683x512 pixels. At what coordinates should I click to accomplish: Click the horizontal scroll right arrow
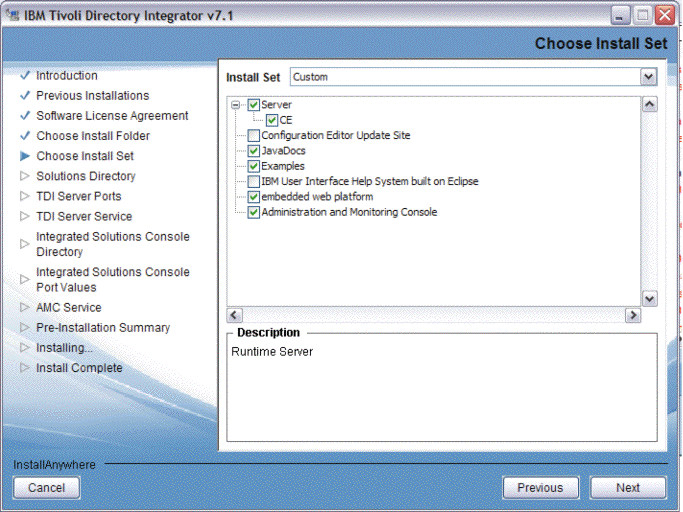click(633, 315)
